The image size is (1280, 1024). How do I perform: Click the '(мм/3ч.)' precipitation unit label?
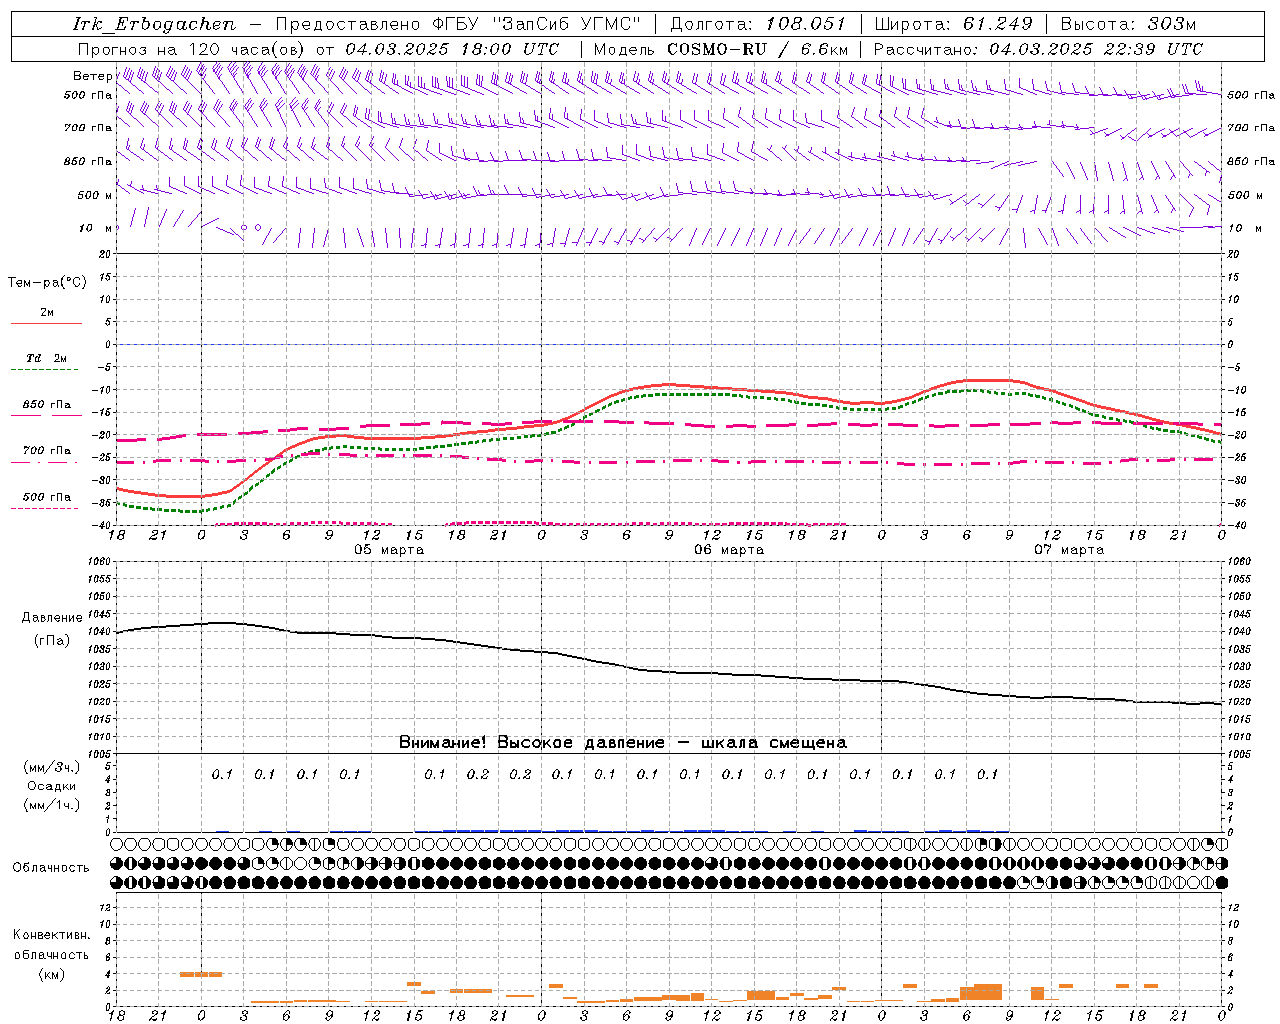[x=51, y=767]
